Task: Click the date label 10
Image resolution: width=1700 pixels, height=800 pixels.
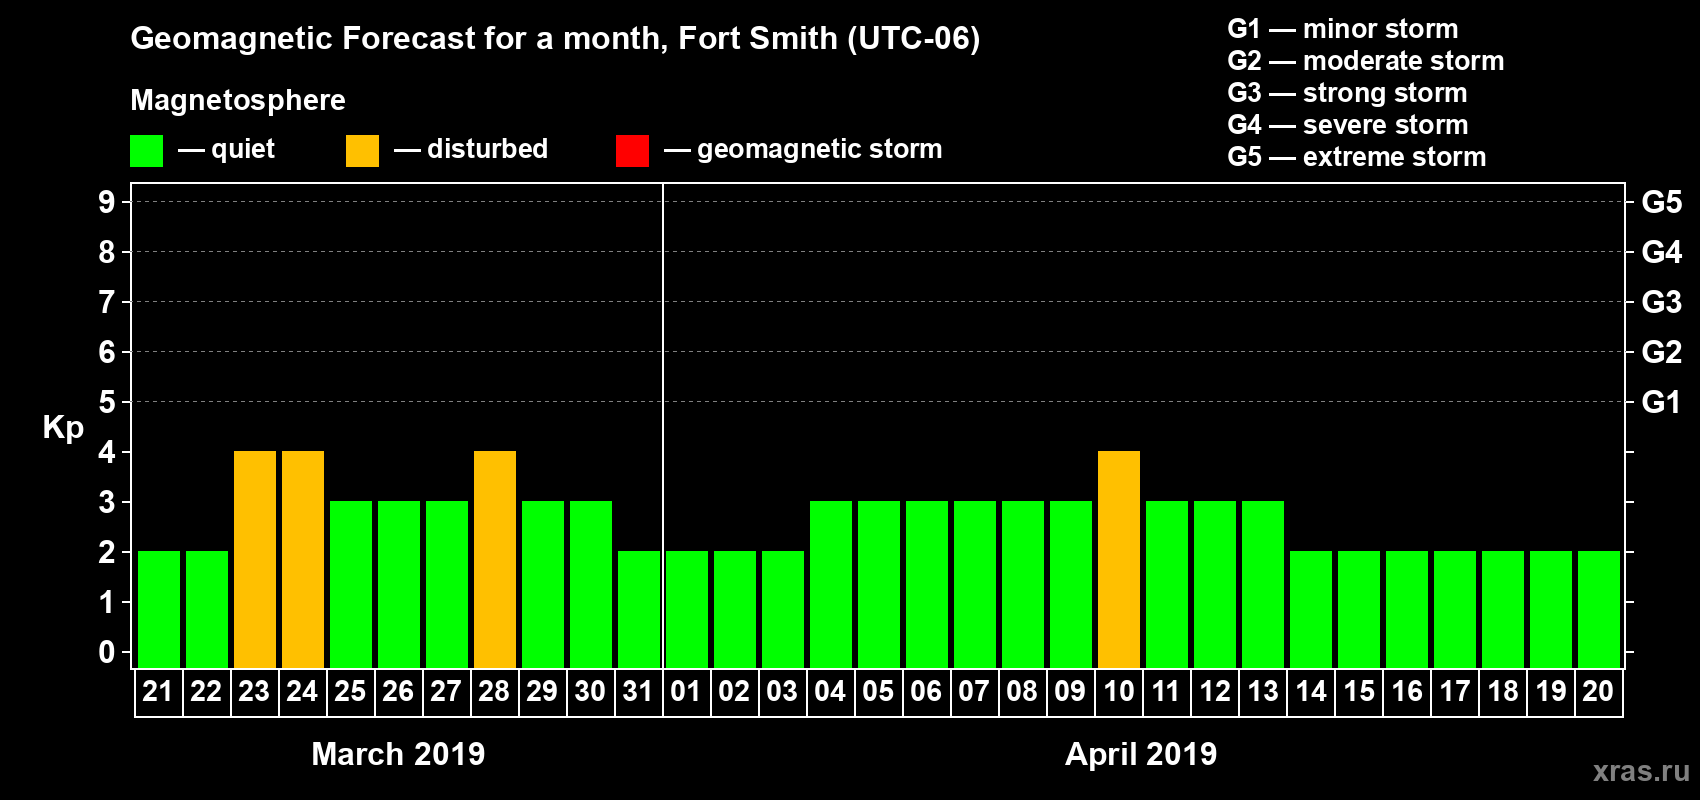Action: coord(1118,691)
